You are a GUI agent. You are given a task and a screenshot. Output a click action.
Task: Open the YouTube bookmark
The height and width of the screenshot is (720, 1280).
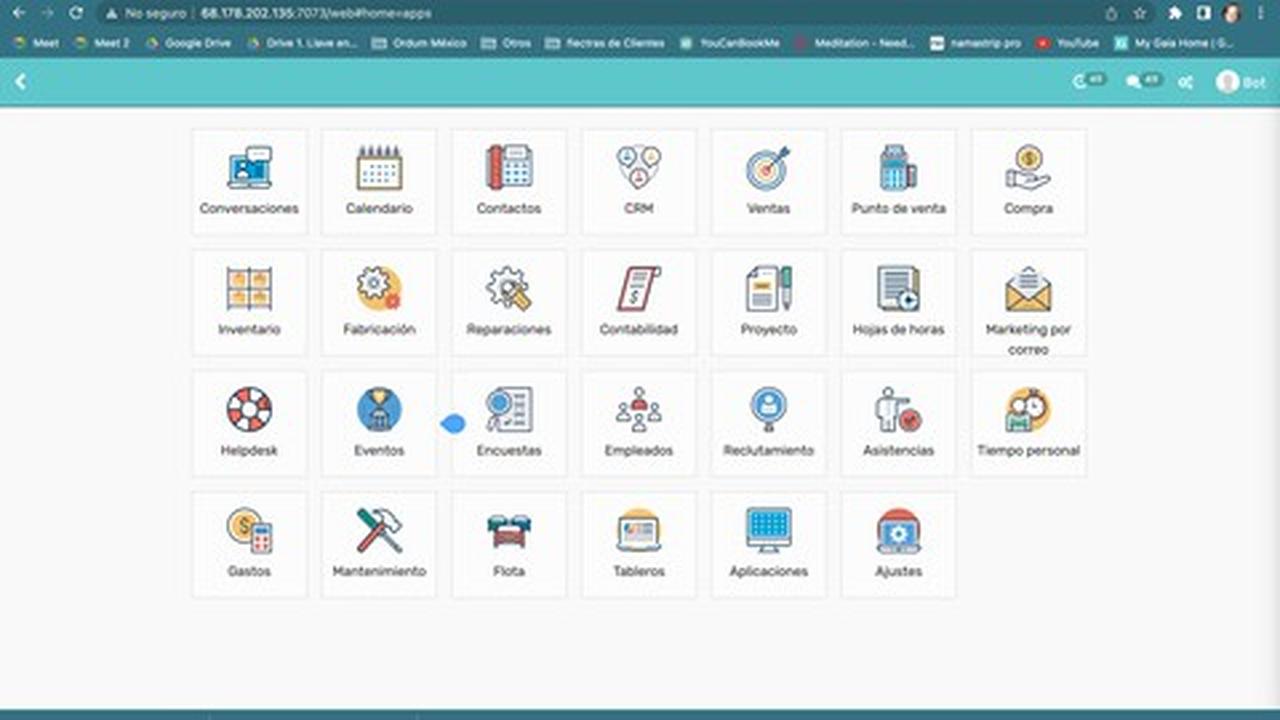[x=1068, y=43]
